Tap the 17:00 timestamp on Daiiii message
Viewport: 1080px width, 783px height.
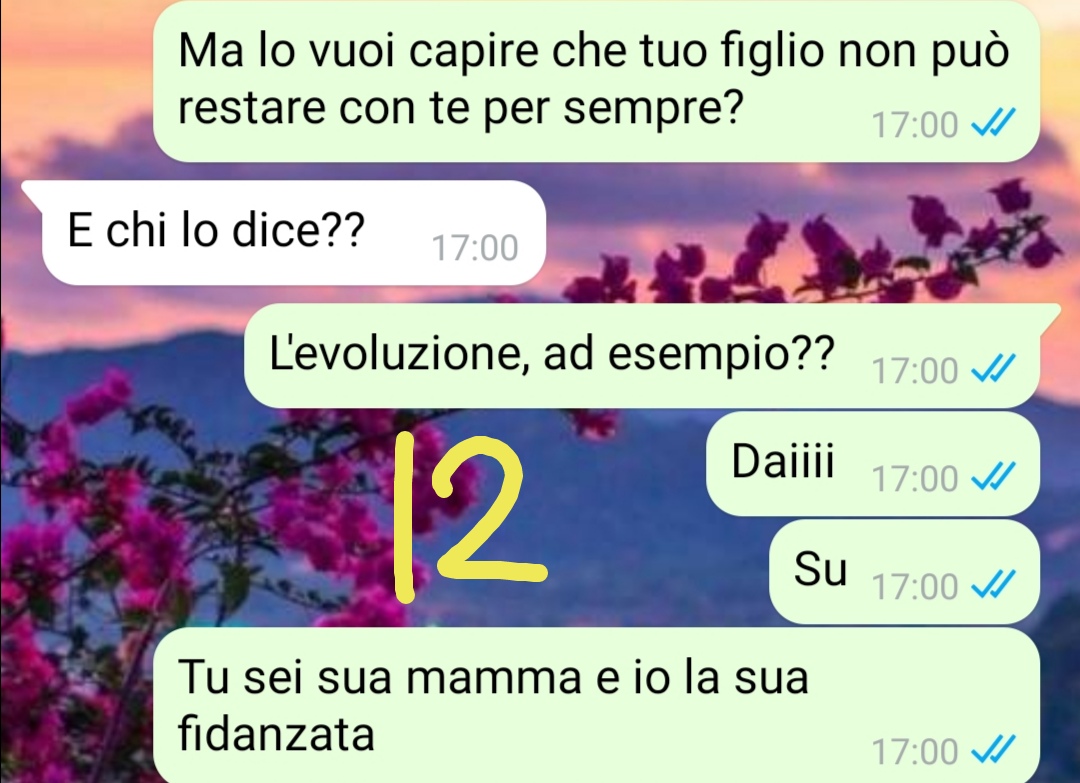(x=915, y=478)
